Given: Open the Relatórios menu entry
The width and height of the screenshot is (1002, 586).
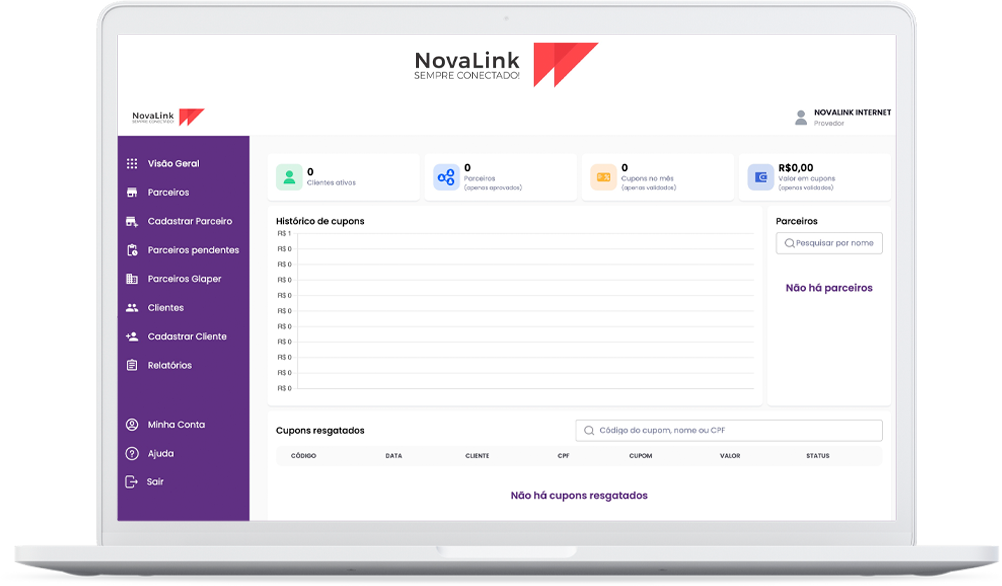Looking at the screenshot, I should click(x=169, y=366).
